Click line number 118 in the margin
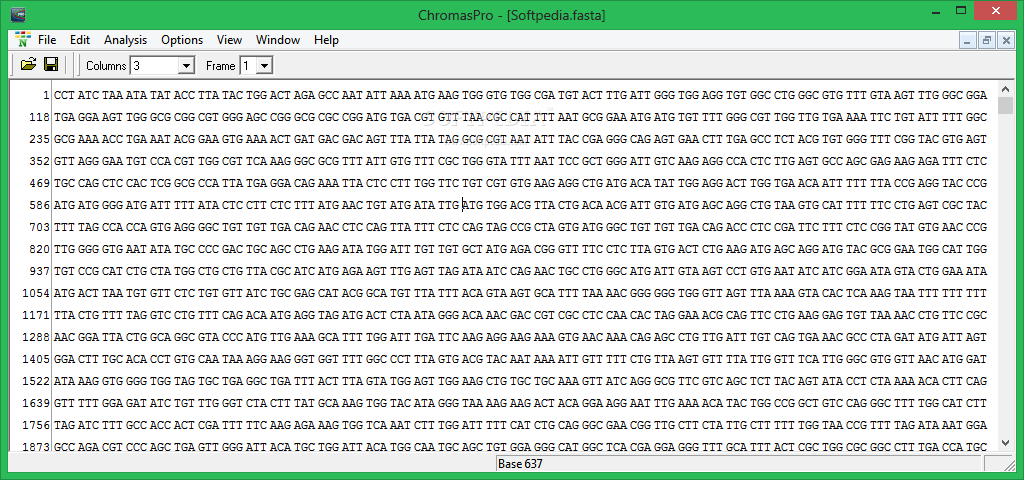The width and height of the screenshot is (1024, 480). pyautogui.click(x=40, y=118)
